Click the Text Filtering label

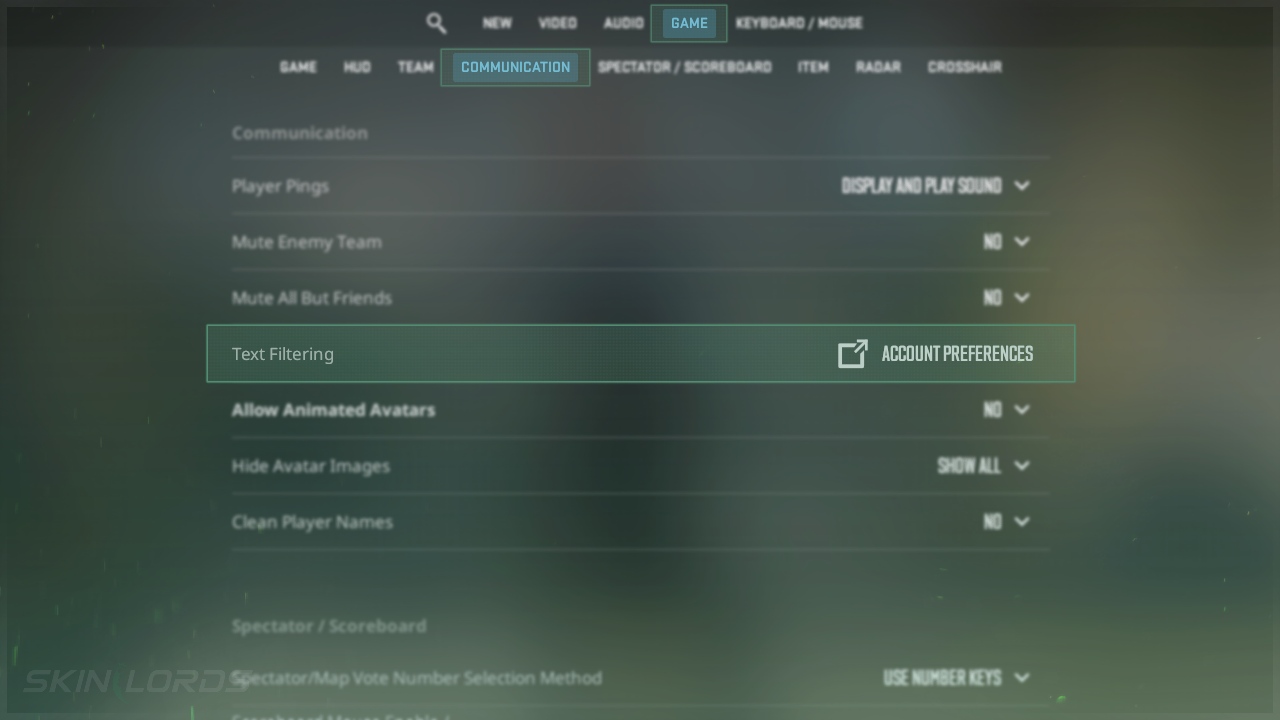(283, 354)
